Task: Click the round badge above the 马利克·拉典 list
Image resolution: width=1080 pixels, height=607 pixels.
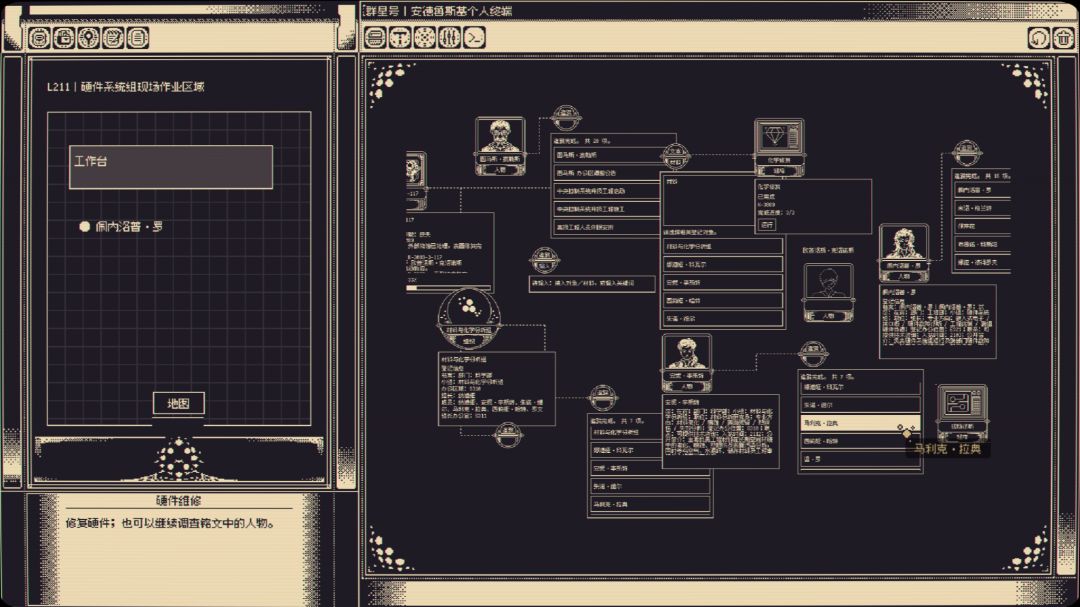Action: pos(813,353)
